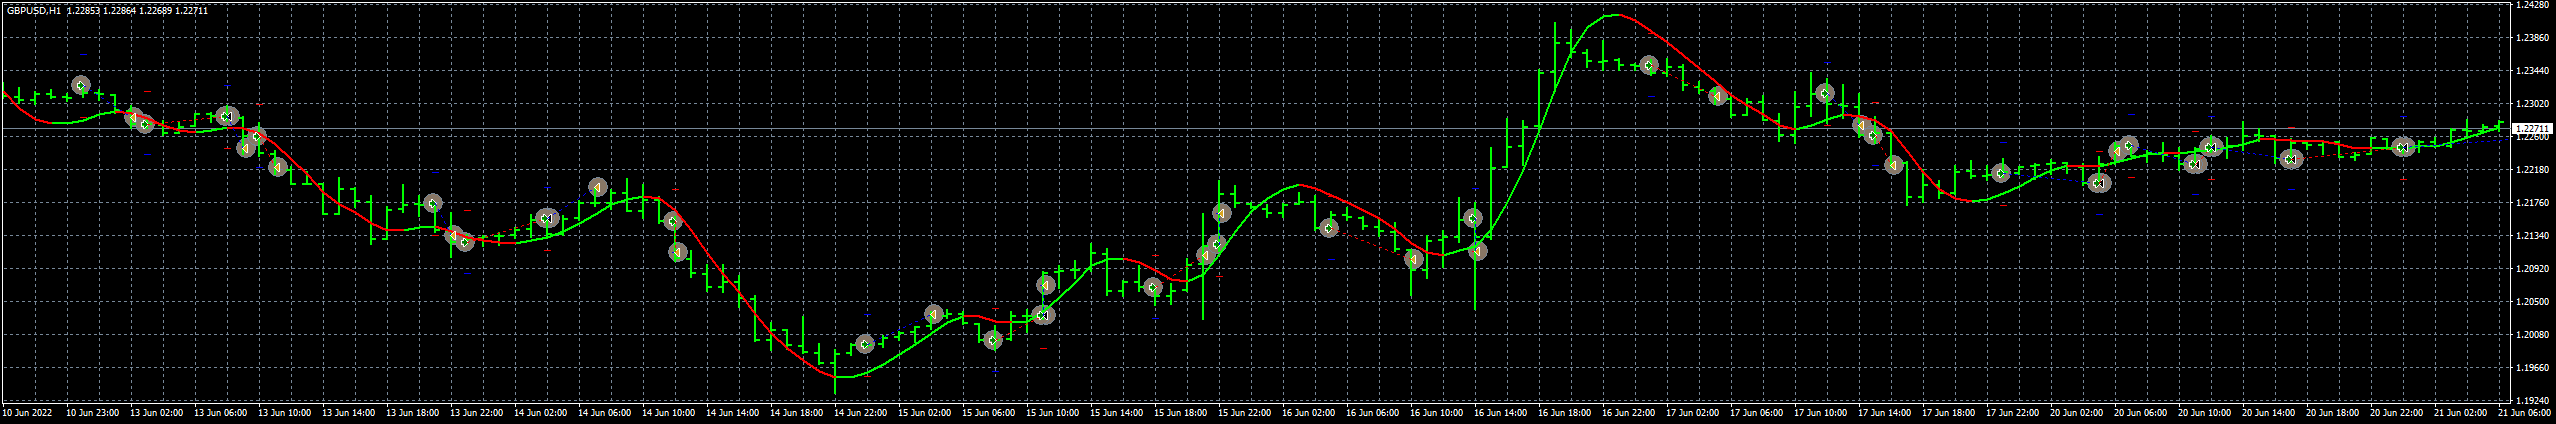This screenshot has width=2556, height=424.
Task: Click the 20 Jun 22:00 time label
Action: [x=2397, y=412]
